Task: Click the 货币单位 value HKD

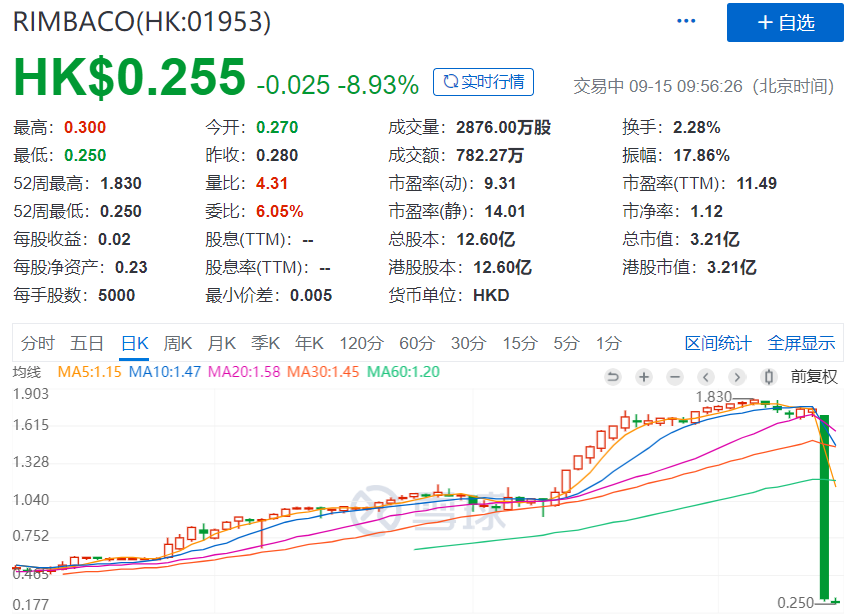Action: 491,296
